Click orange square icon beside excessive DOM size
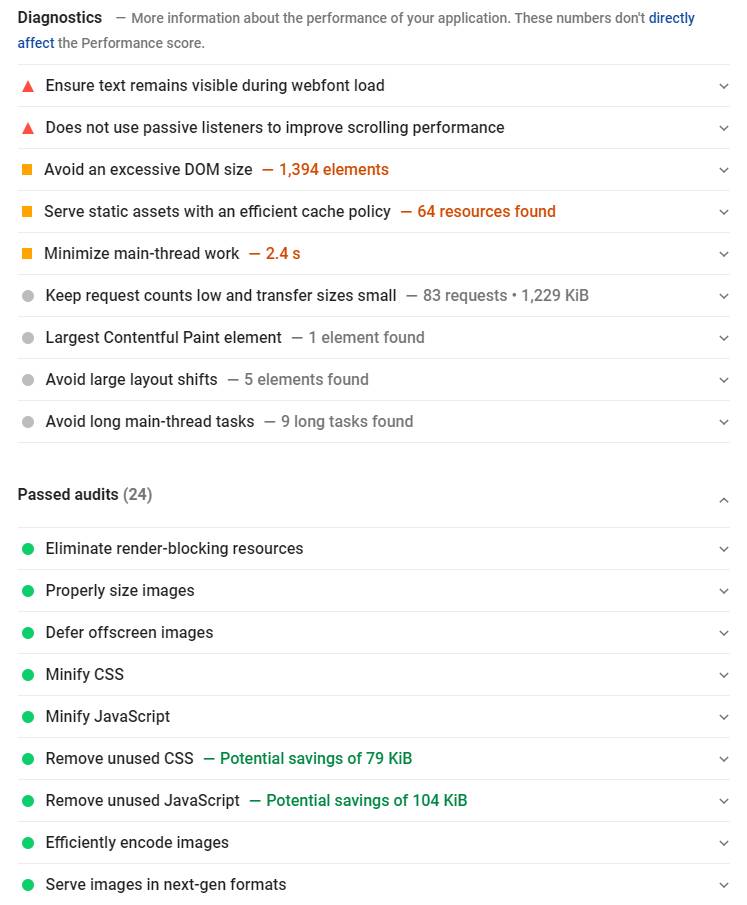The width and height of the screenshot is (747, 905). tap(28, 170)
